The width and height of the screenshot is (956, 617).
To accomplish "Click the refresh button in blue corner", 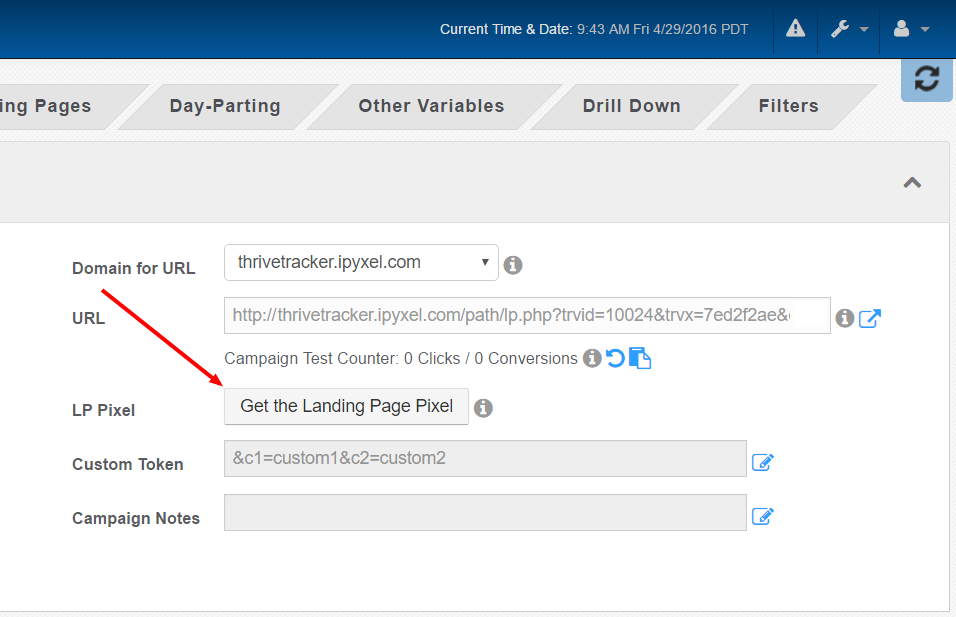I will (927, 79).
